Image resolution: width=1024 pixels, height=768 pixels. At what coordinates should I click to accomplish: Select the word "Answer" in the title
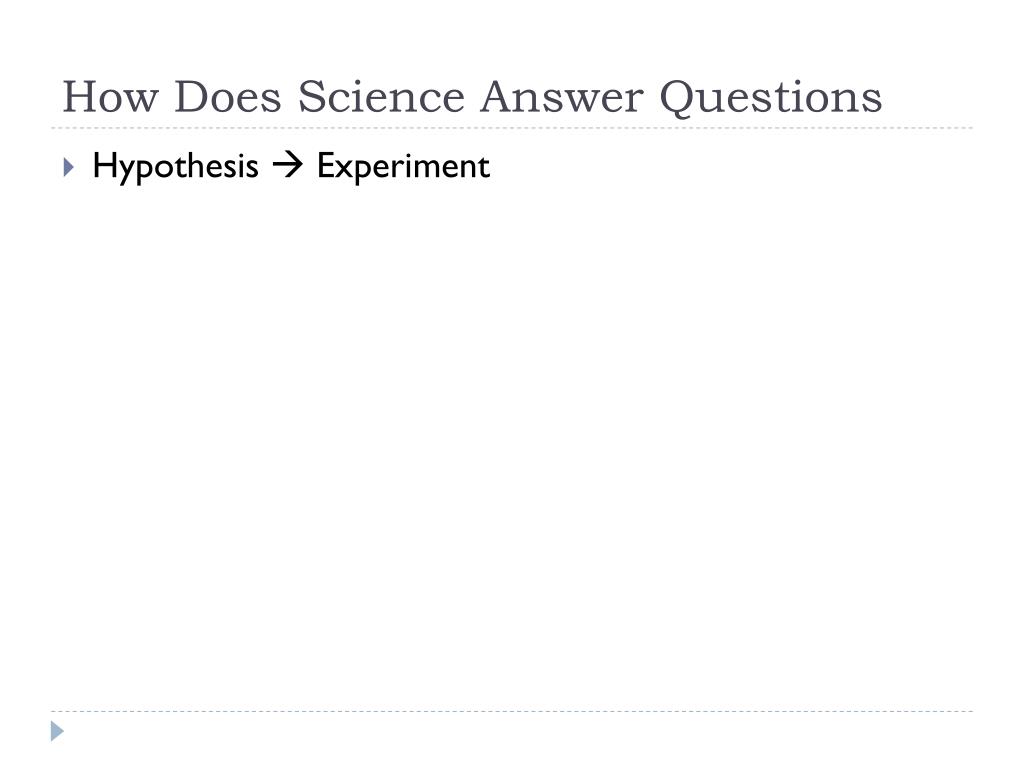click(562, 97)
